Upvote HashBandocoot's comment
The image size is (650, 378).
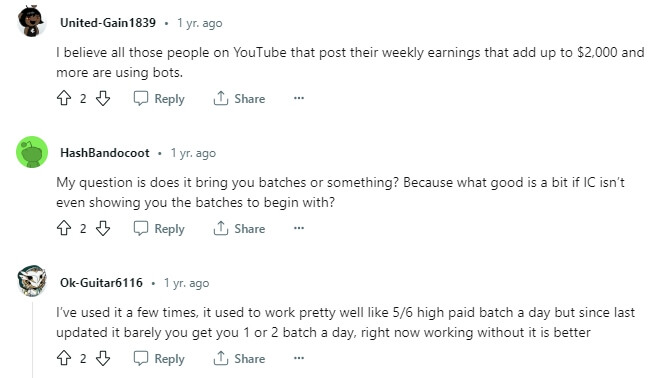[64, 228]
